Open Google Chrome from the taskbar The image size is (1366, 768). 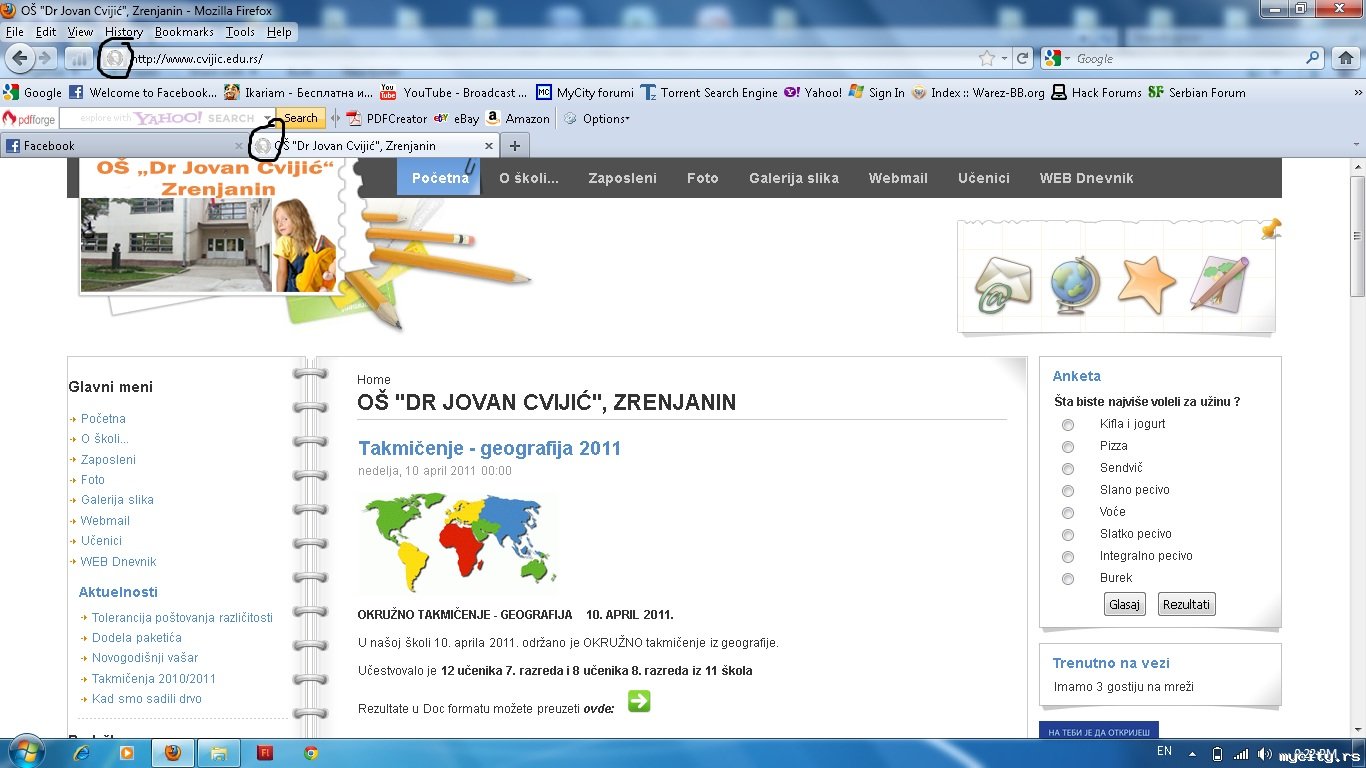[311, 753]
